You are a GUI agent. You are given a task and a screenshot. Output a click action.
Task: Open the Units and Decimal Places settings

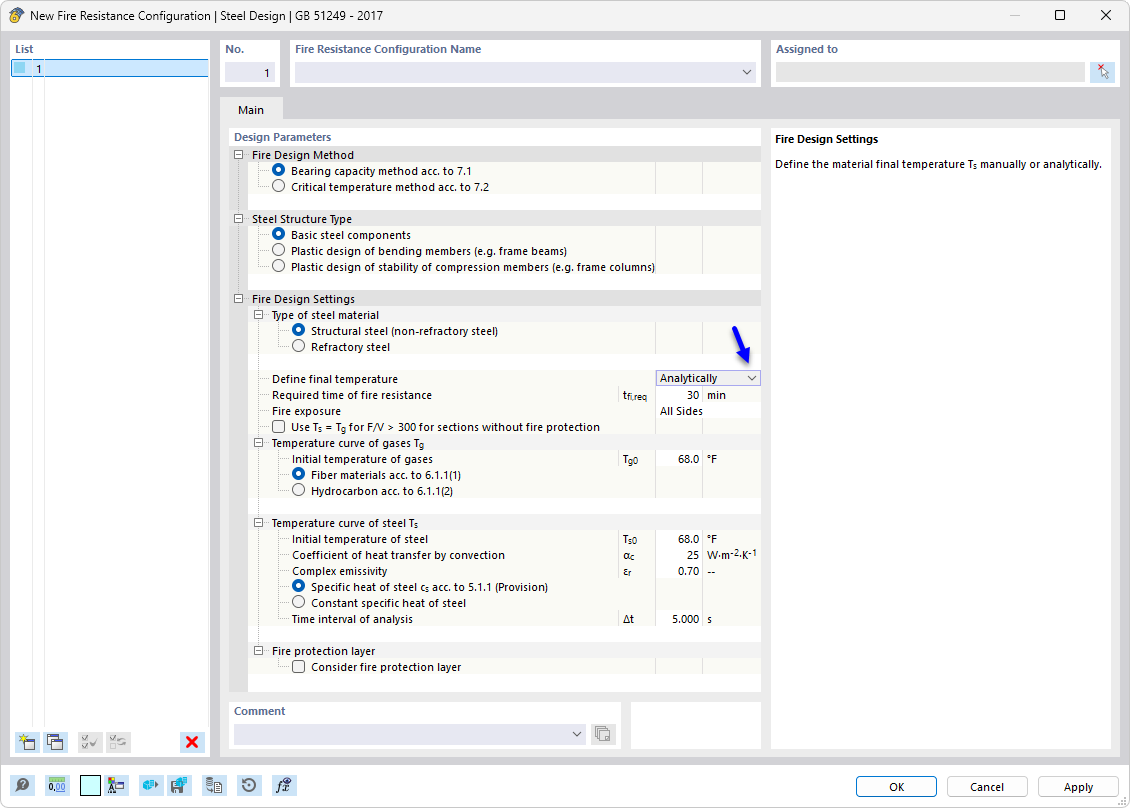coord(57,785)
